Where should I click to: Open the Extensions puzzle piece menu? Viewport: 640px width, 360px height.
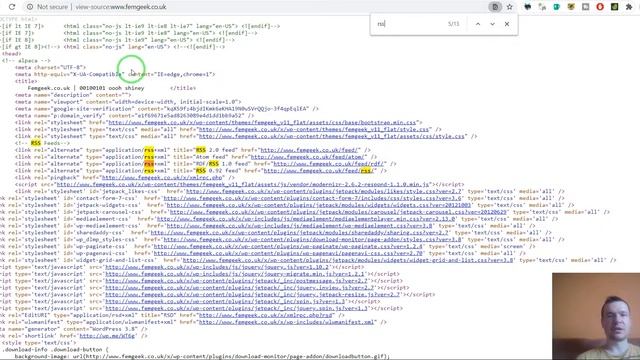tap(629, 7)
